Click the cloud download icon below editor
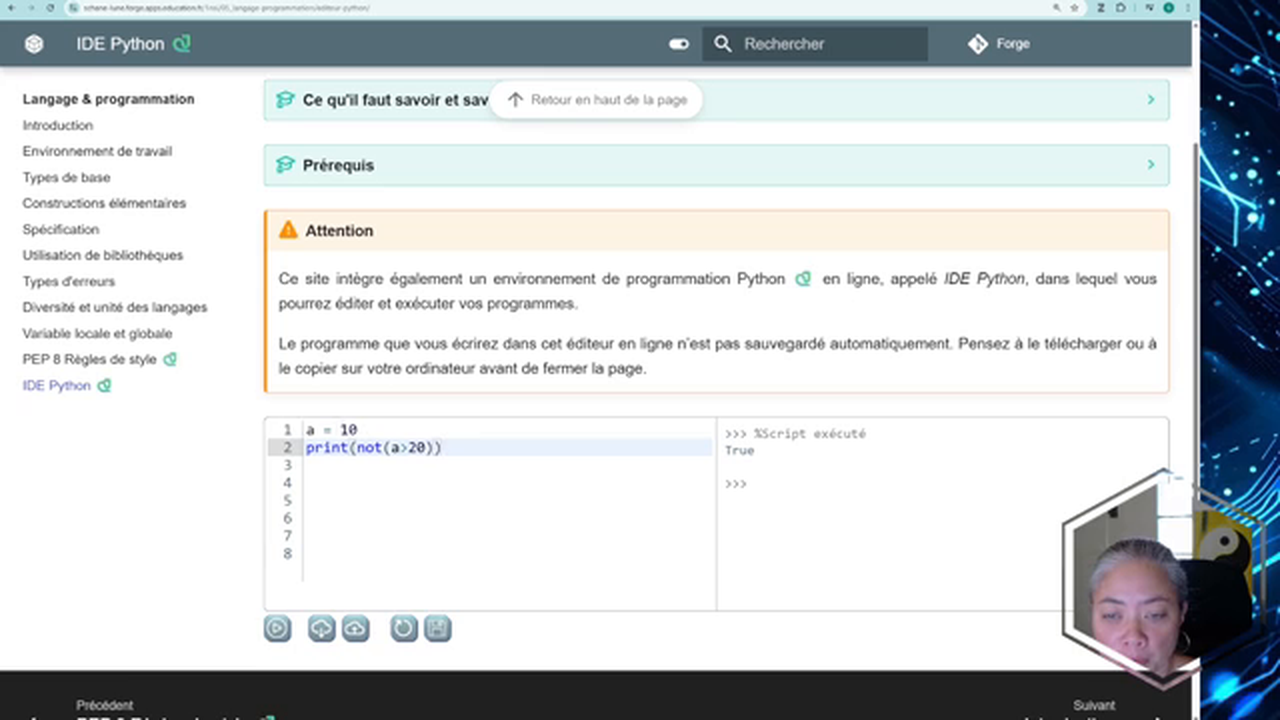 (x=321, y=628)
